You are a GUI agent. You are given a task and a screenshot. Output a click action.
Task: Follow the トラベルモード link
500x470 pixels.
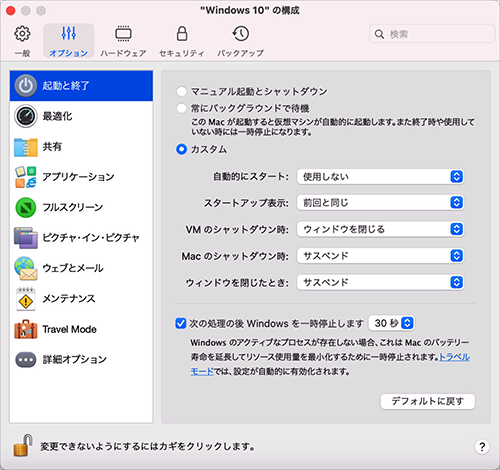(x=455, y=357)
